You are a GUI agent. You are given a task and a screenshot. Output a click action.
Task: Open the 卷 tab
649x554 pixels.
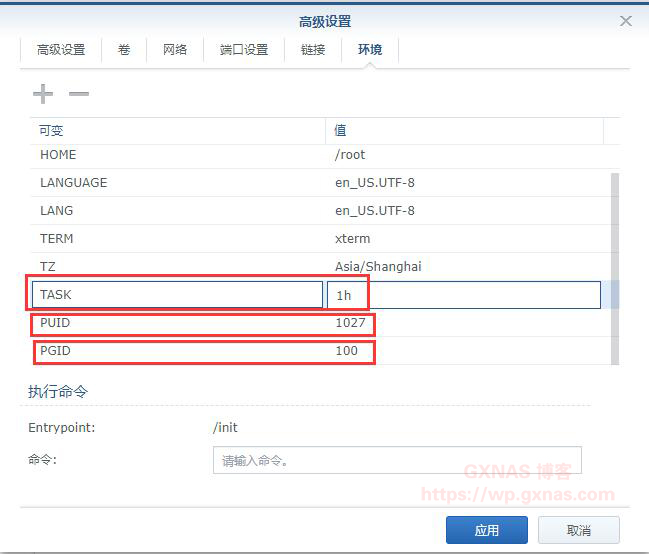124,49
